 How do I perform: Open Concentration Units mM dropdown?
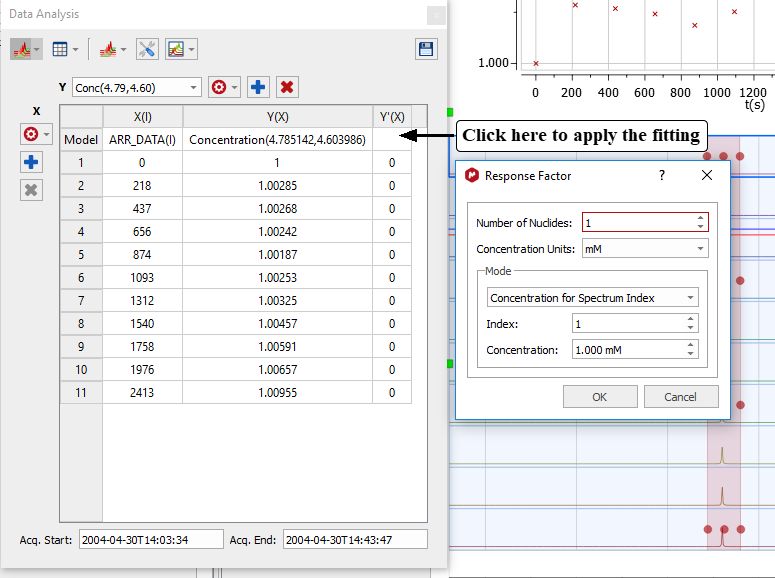coord(645,249)
